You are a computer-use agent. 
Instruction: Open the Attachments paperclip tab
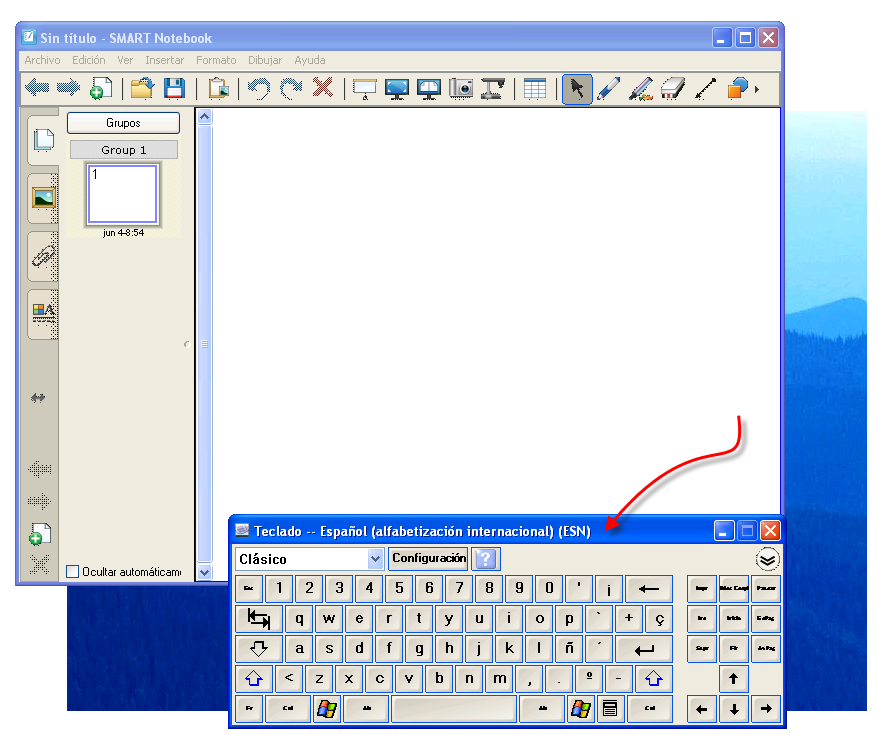point(43,256)
